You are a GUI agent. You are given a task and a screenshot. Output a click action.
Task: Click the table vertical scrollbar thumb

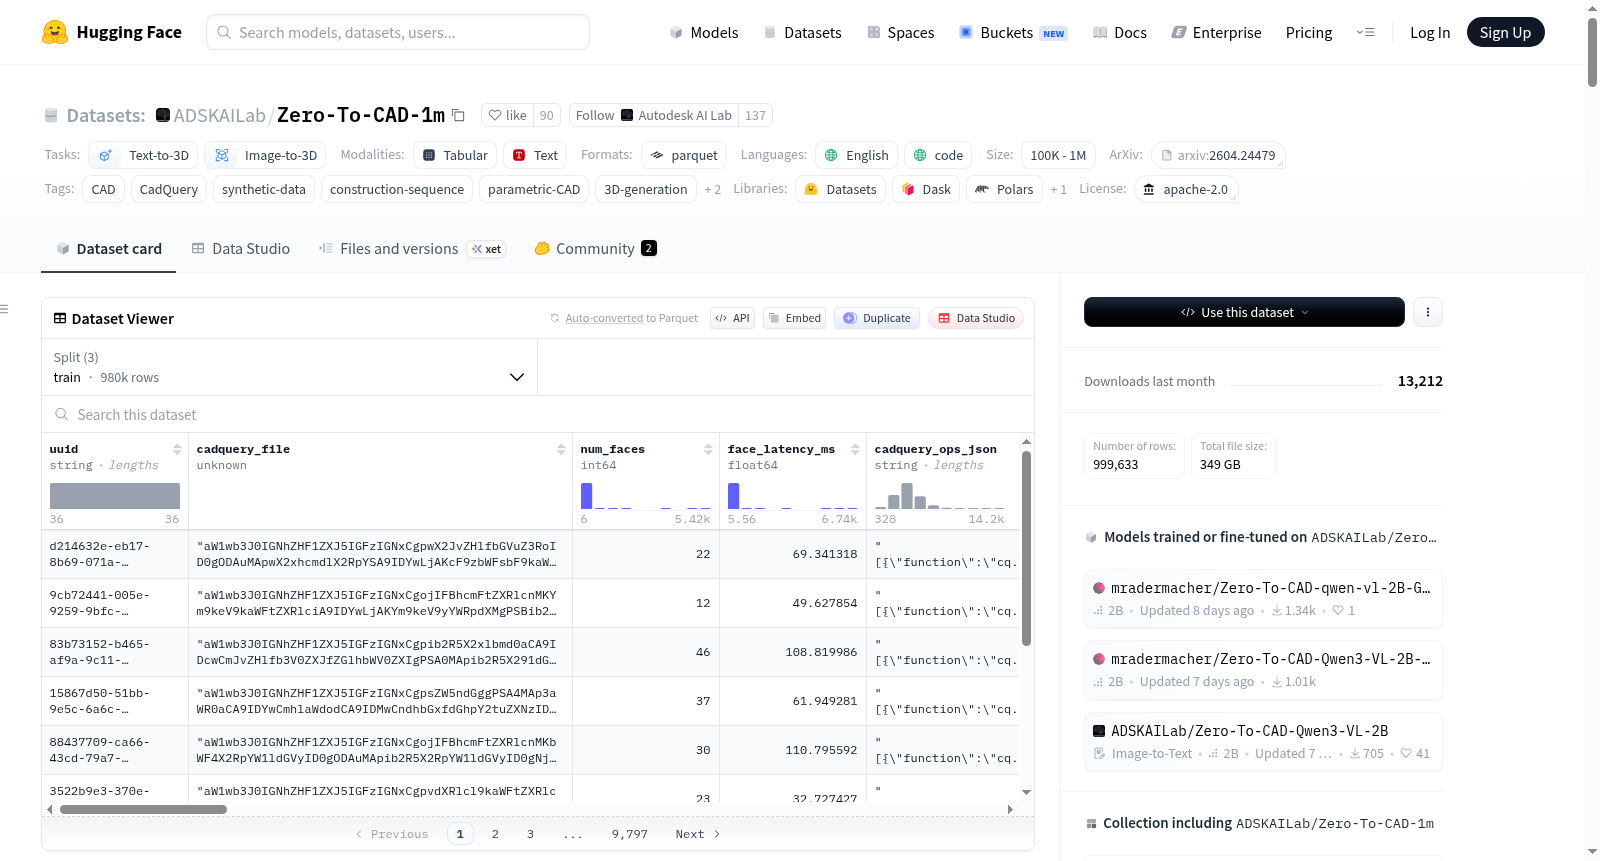(1026, 548)
